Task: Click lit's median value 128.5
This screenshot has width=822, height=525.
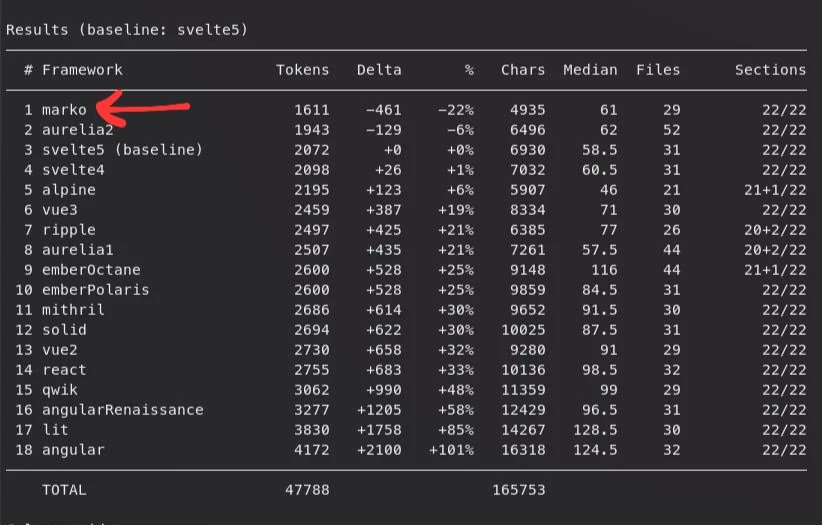Action: point(595,430)
